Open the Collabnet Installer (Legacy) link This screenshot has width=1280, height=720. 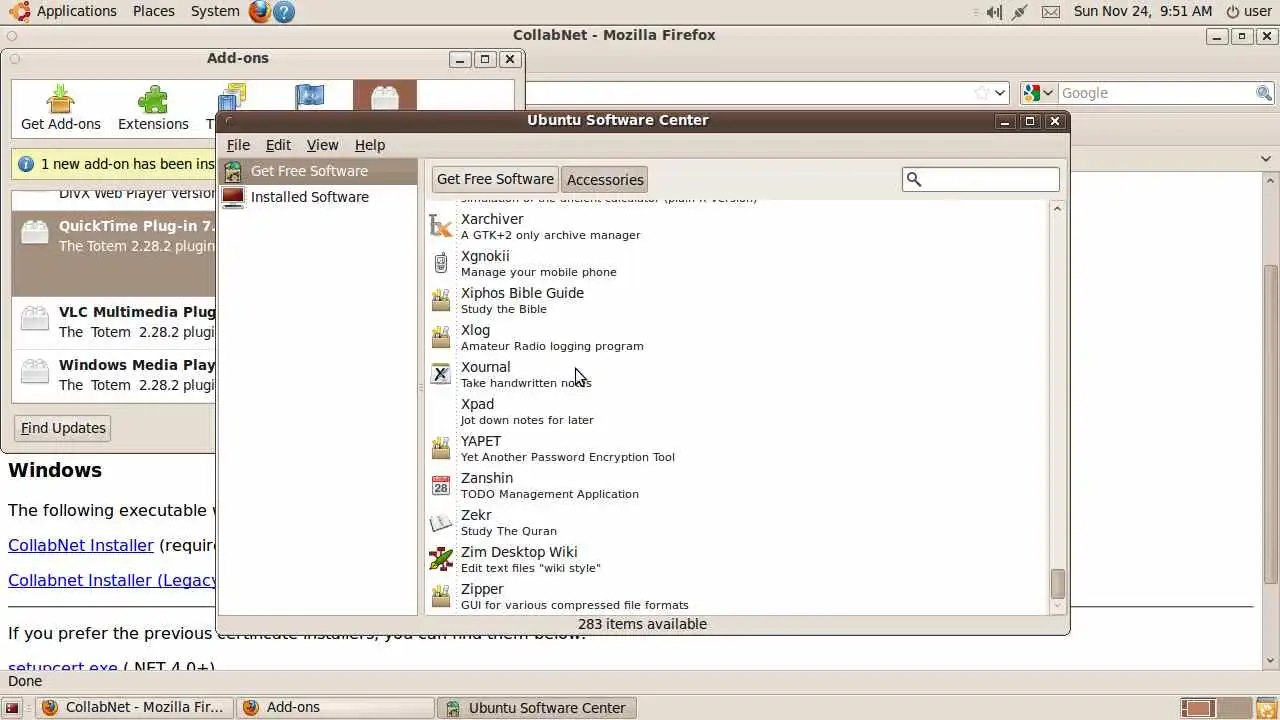[x=112, y=580]
